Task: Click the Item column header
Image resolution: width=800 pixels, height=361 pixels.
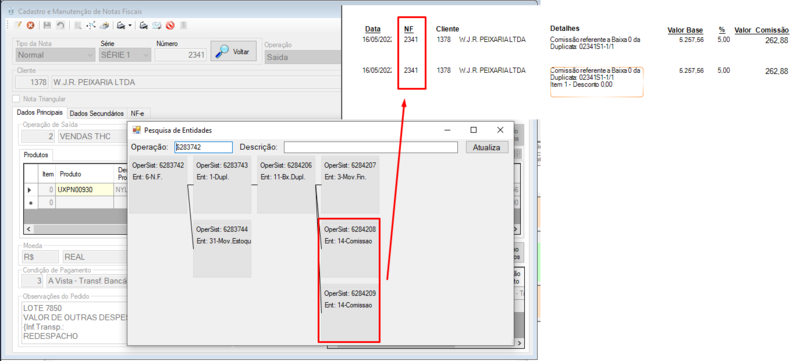Action: pos(48,174)
